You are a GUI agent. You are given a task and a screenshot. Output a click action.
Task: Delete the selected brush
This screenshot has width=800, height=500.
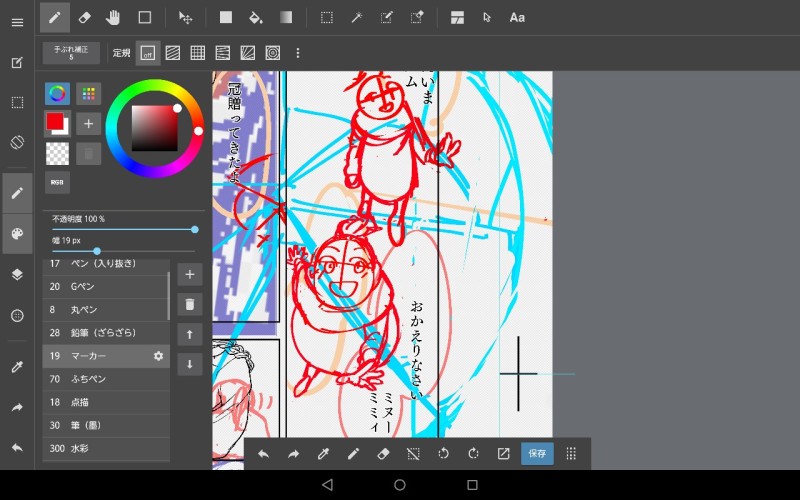[x=190, y=305]
